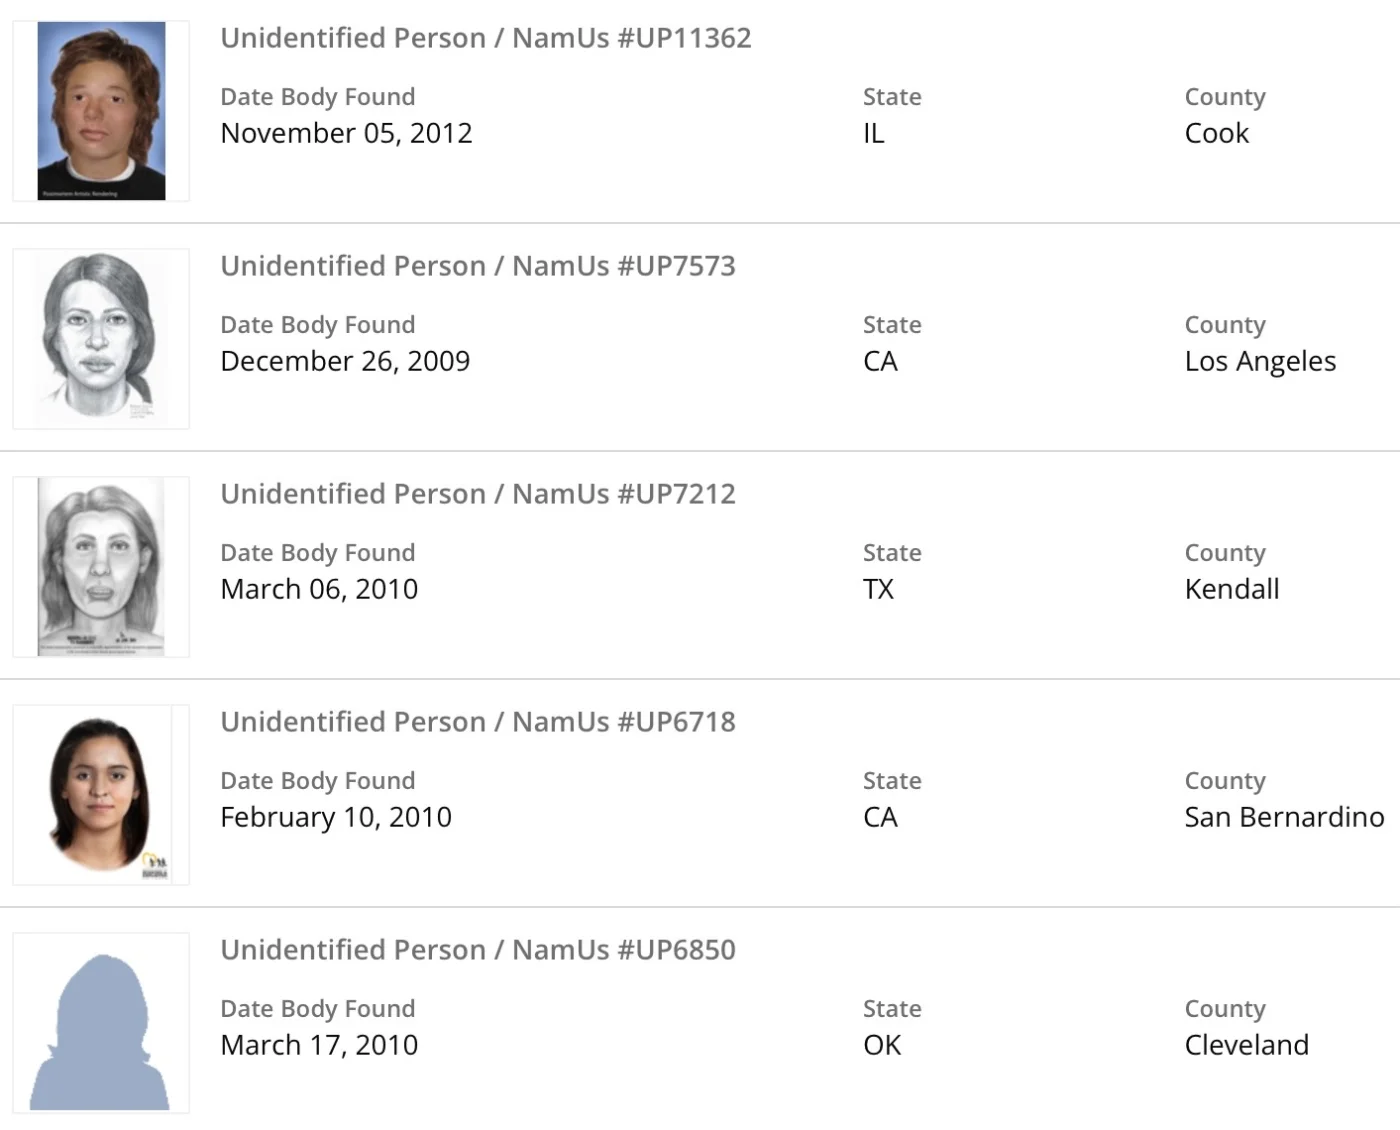
Task: Click the date February 10, 2010
Action: (336, 817)
